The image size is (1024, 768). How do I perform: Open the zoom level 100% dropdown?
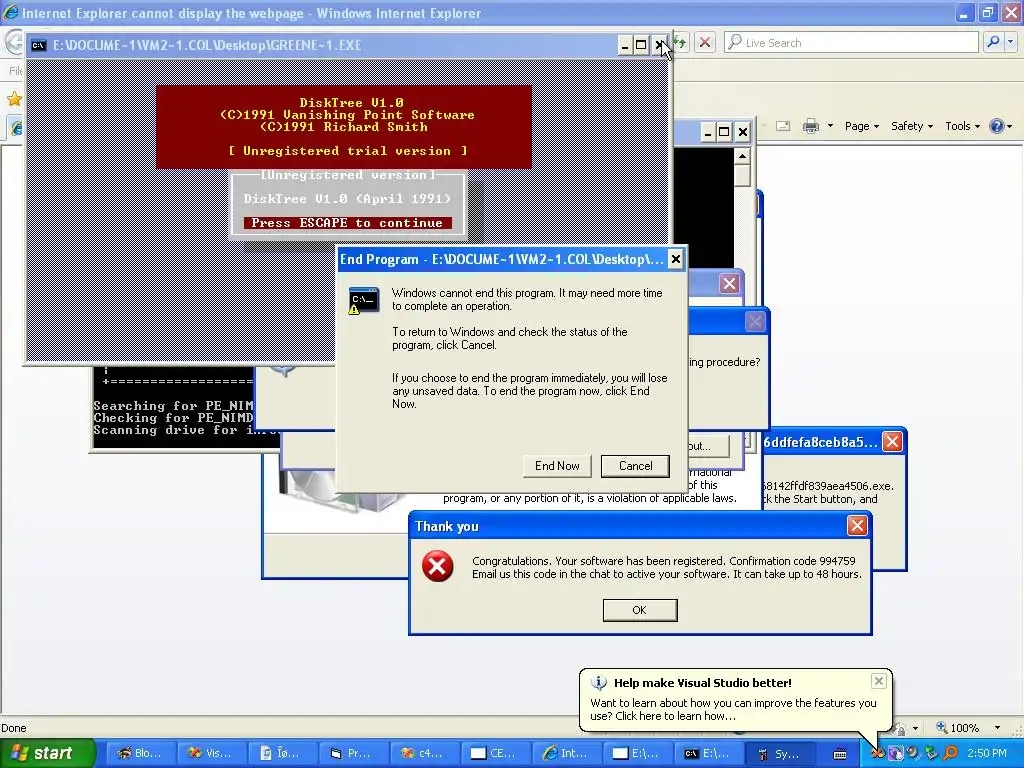[997, 728]
